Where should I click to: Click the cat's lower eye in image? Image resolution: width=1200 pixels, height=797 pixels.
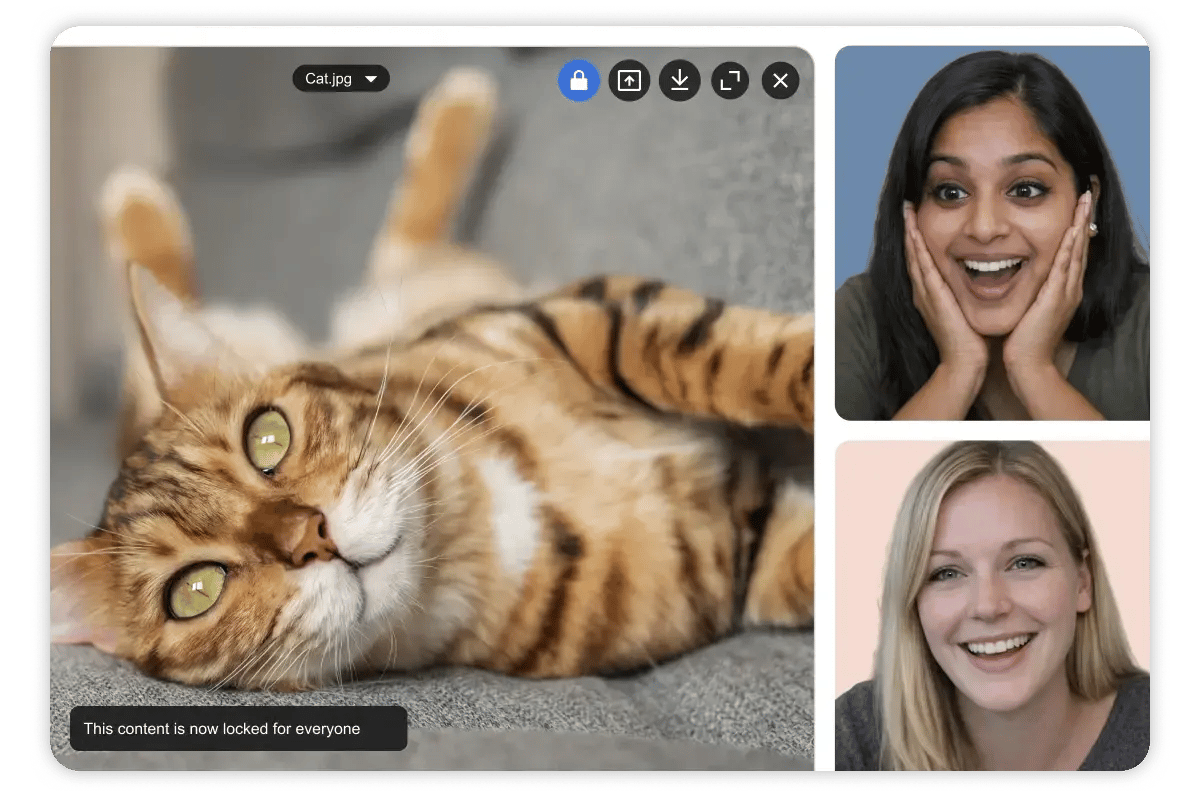pos(196,589)
